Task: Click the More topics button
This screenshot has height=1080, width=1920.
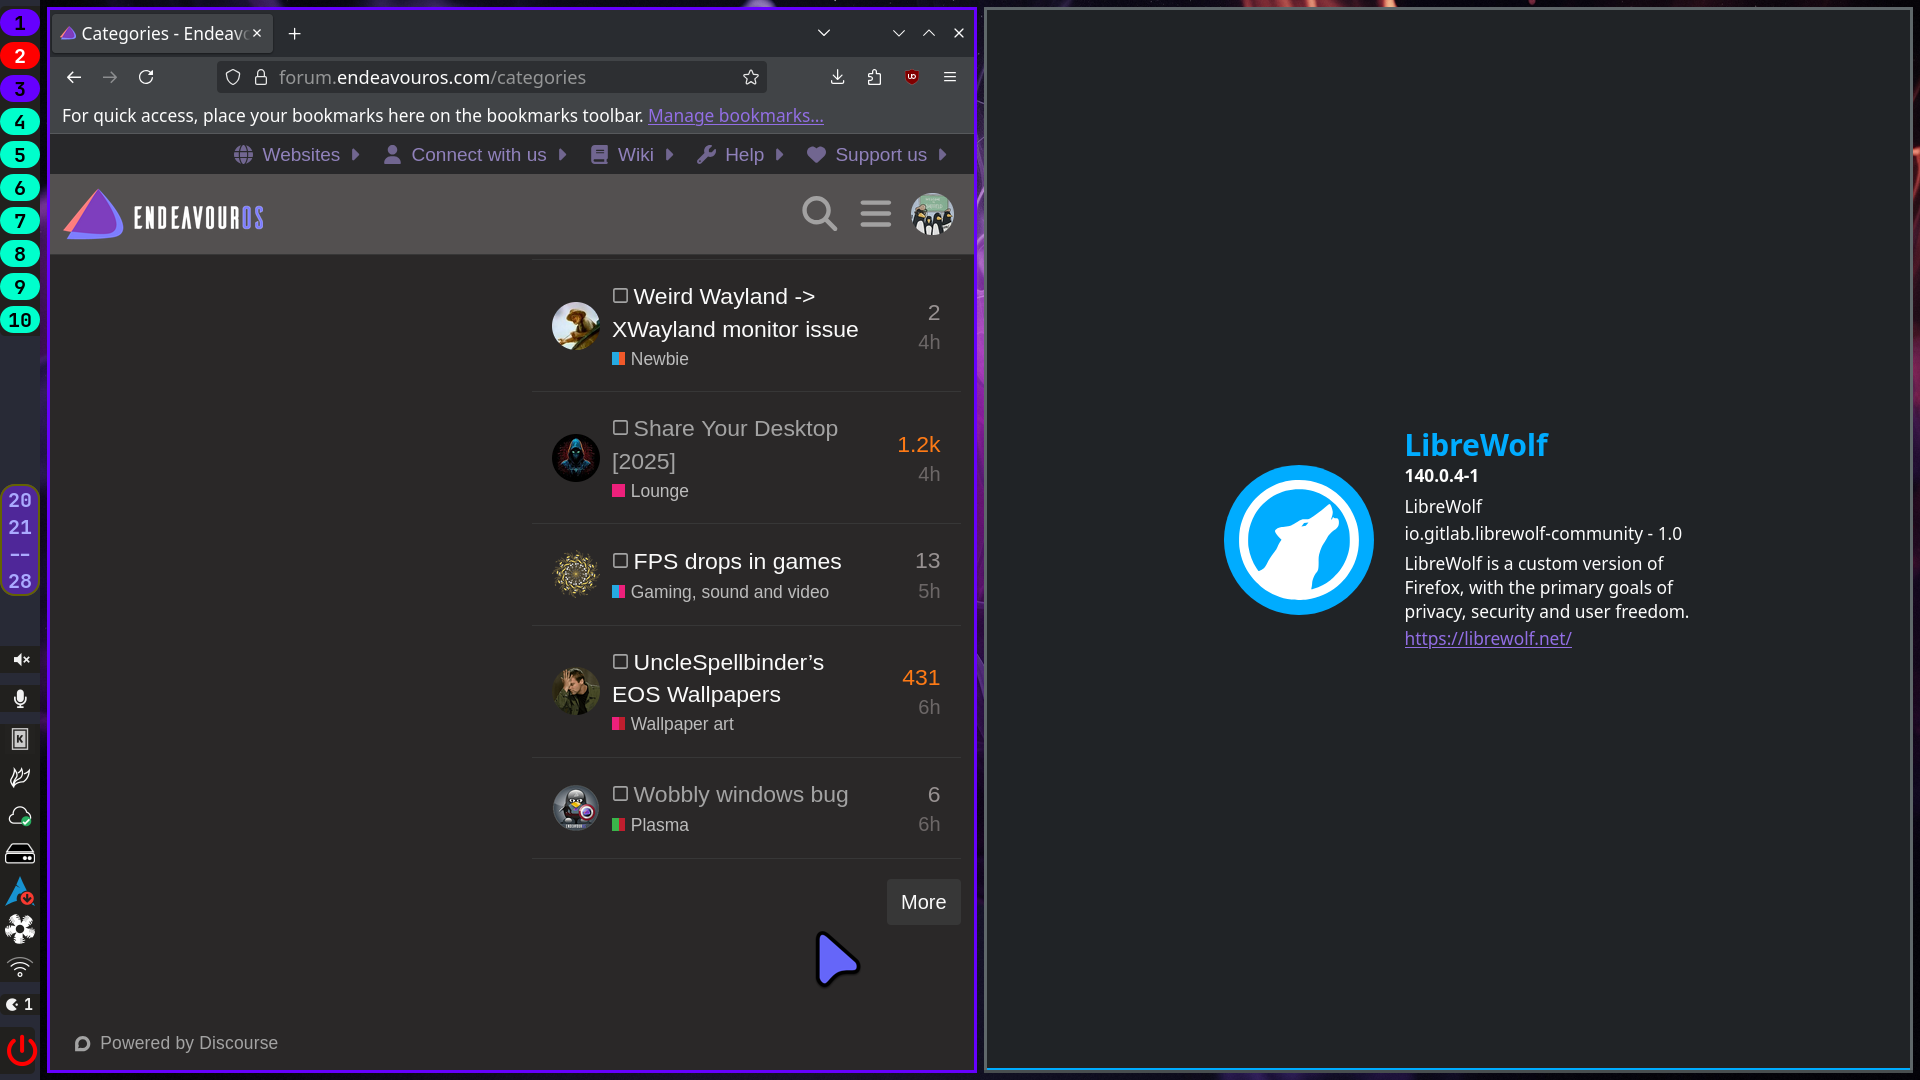Action: (922, 902)
